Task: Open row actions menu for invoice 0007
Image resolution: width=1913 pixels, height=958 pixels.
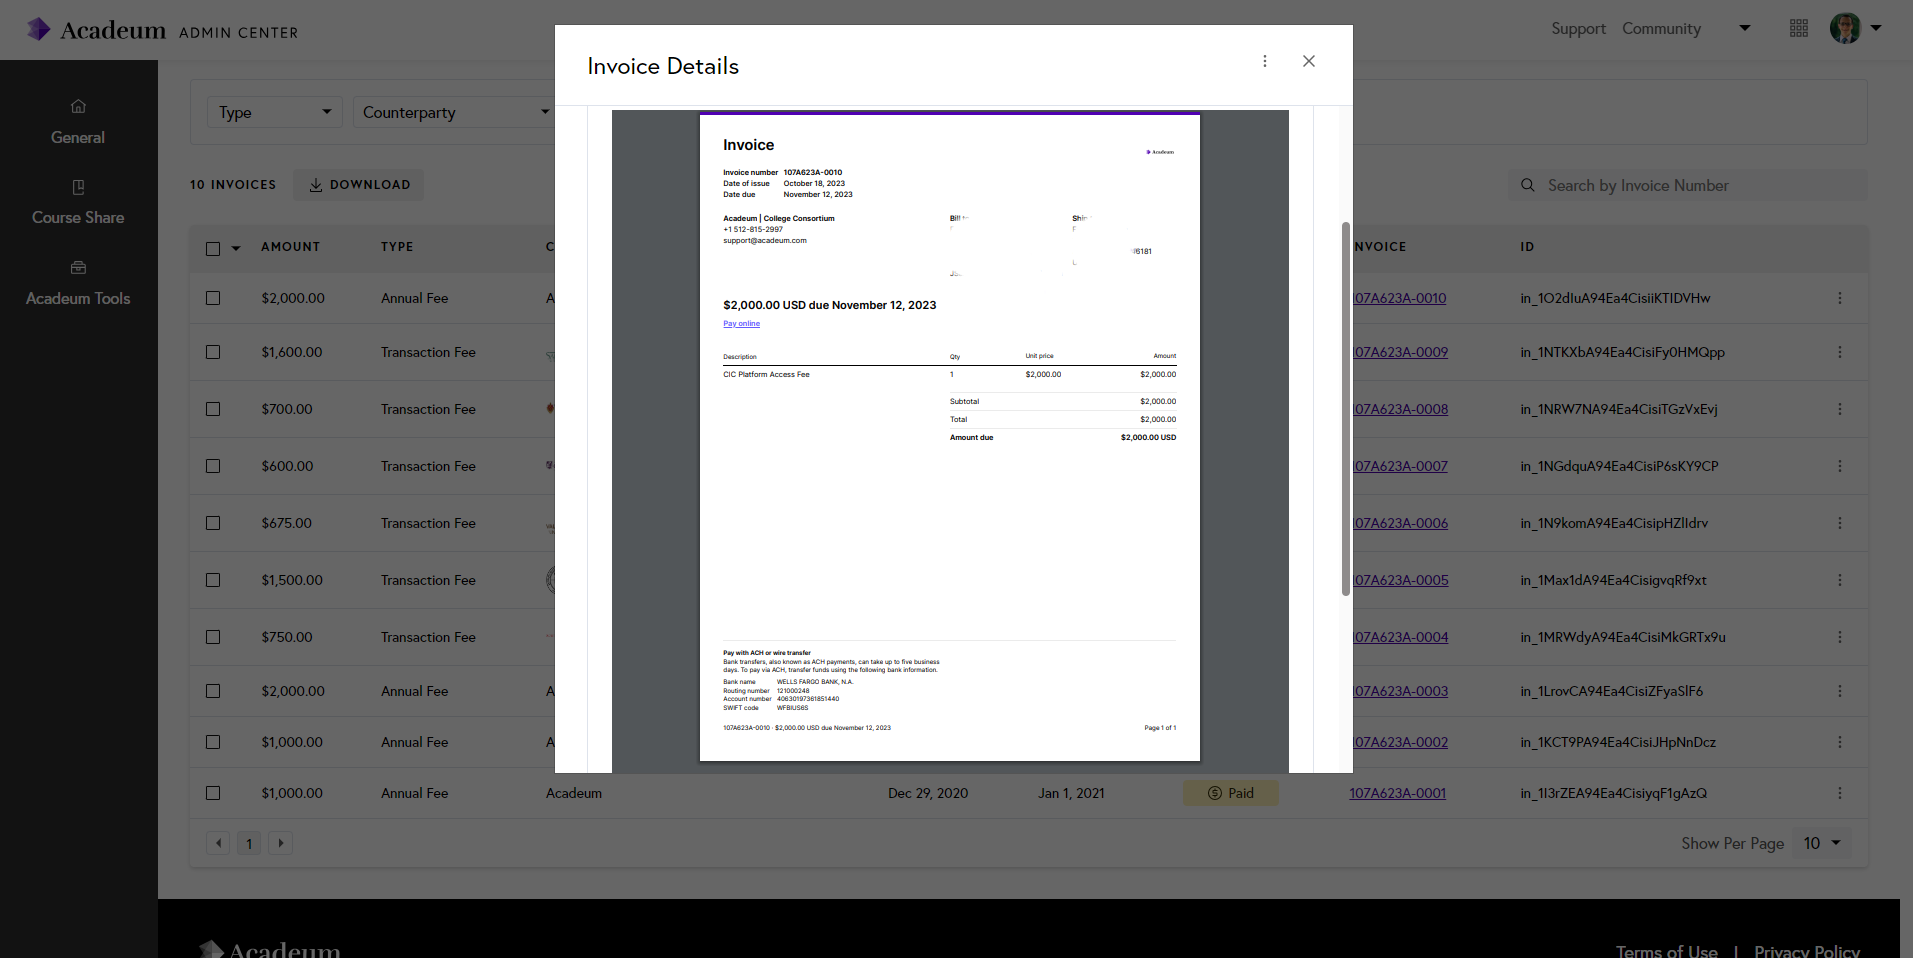Action: 1839,466
